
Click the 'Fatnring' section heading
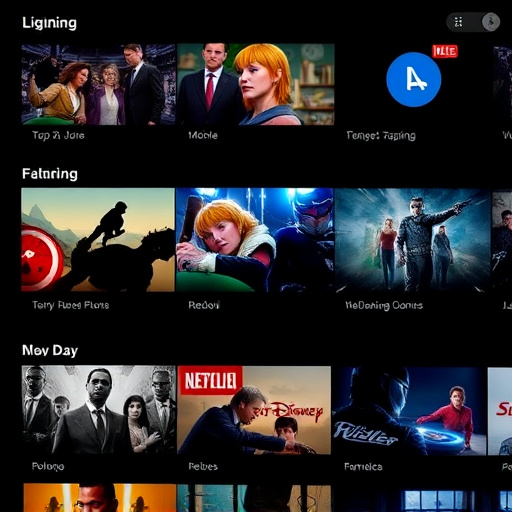coord(50,174)
